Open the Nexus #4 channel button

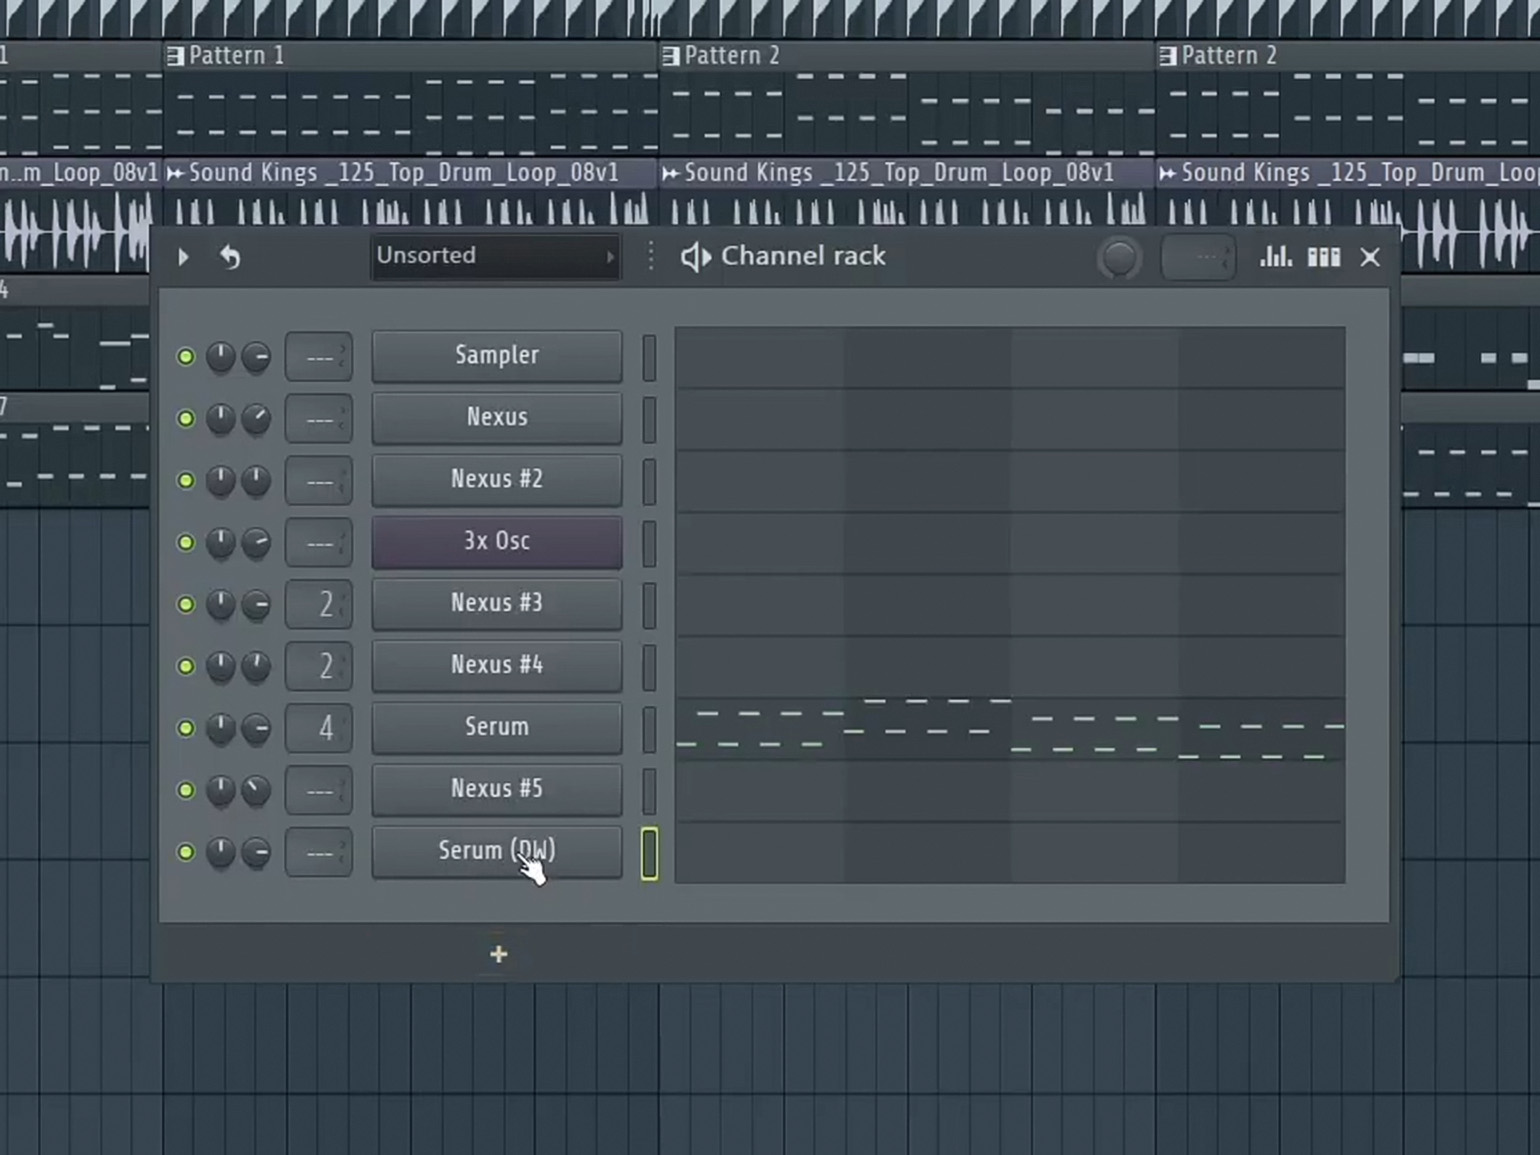tap(497, 666)
